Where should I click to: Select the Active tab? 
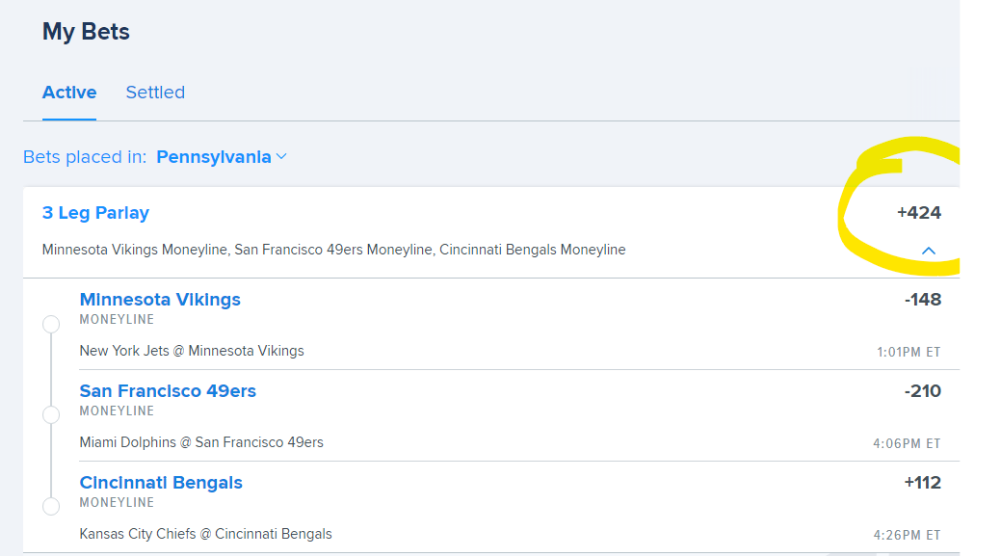69,92
